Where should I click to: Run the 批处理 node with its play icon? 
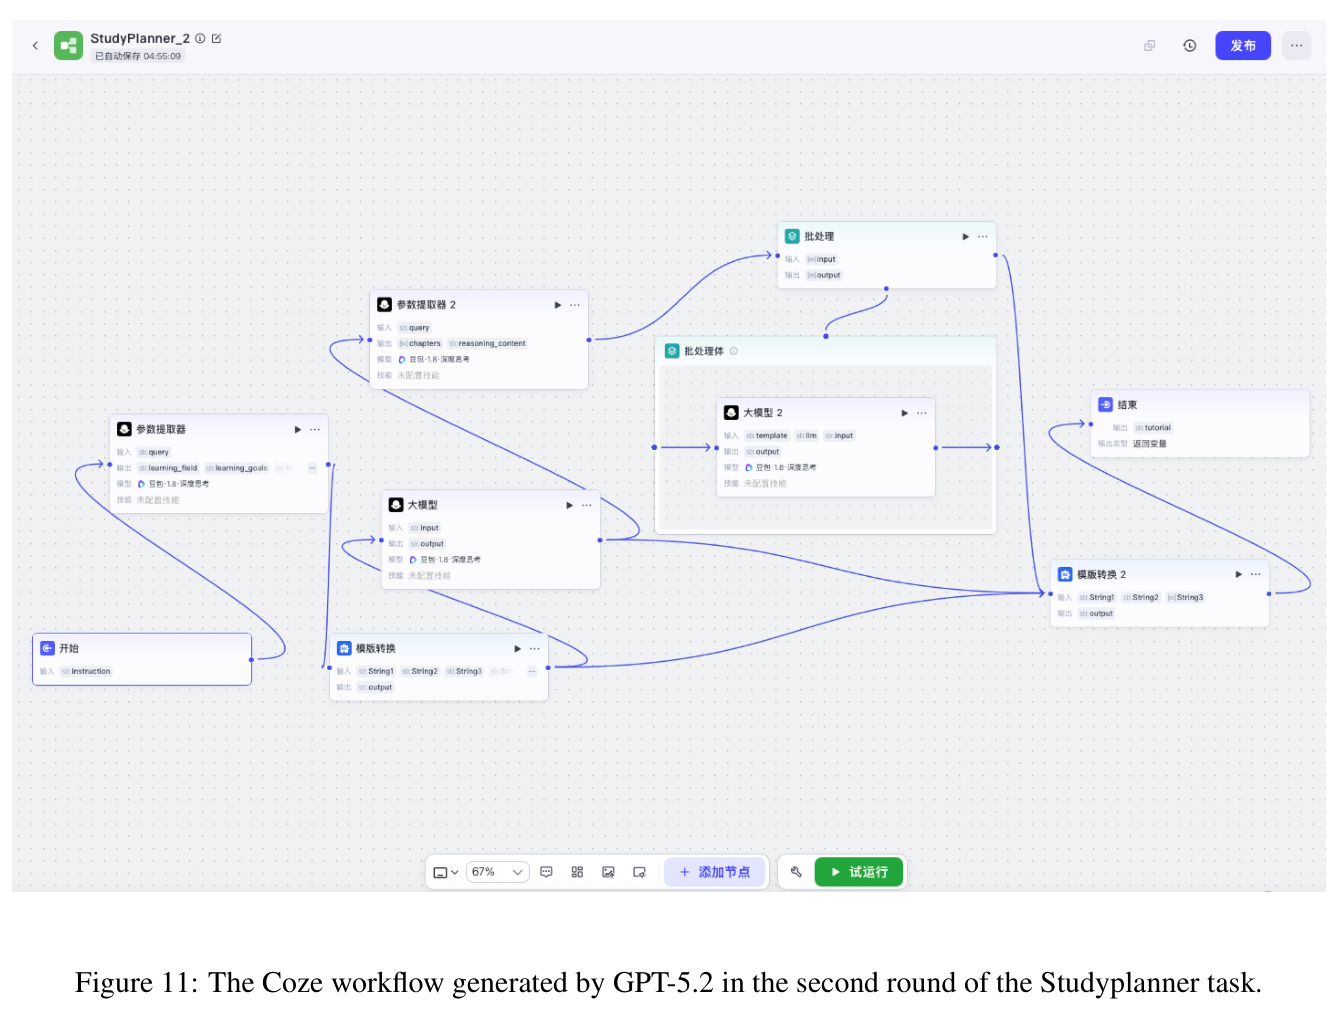pyautogui.click(x=965, y=237)
